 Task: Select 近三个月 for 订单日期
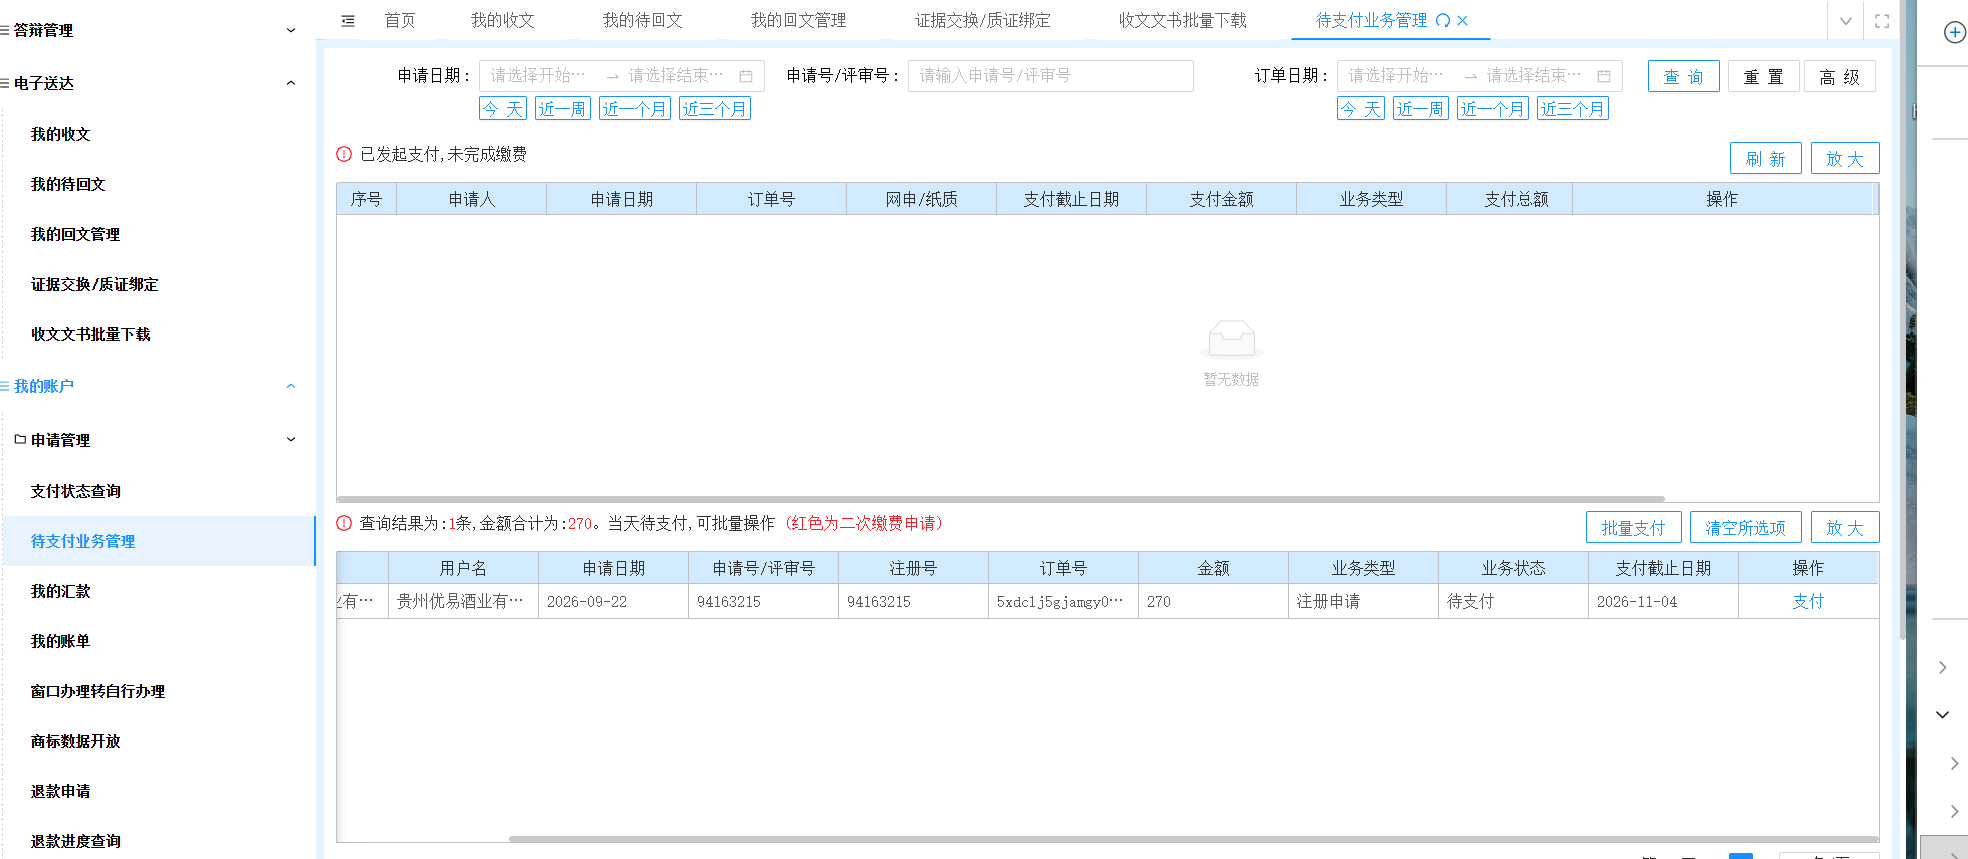pyautogui.click(x=1573, y=109)
